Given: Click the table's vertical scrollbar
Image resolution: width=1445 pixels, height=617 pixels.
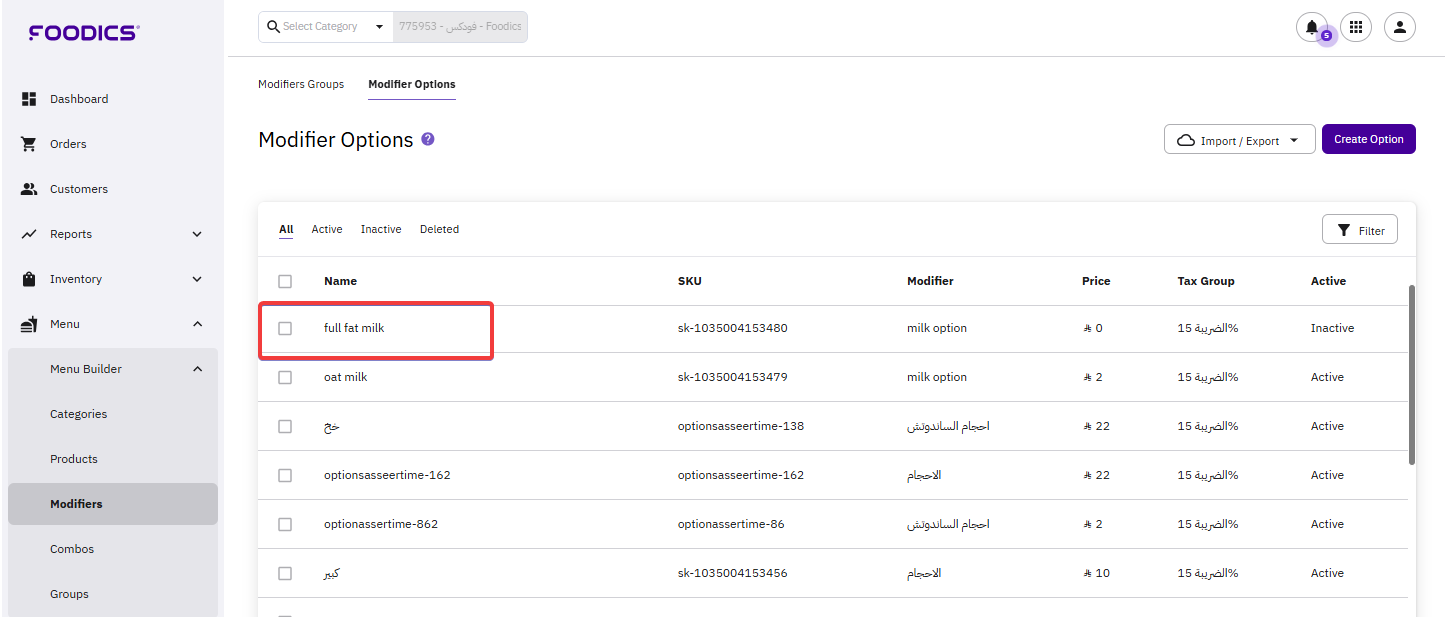Looking at the screenshot, I should click(1411, 375).
